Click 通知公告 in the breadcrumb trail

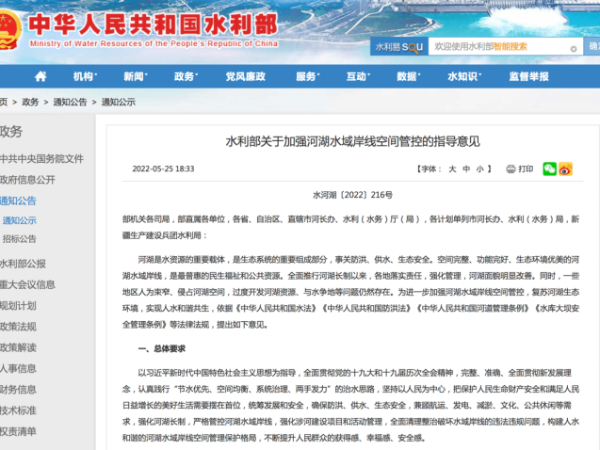[70, 102]
